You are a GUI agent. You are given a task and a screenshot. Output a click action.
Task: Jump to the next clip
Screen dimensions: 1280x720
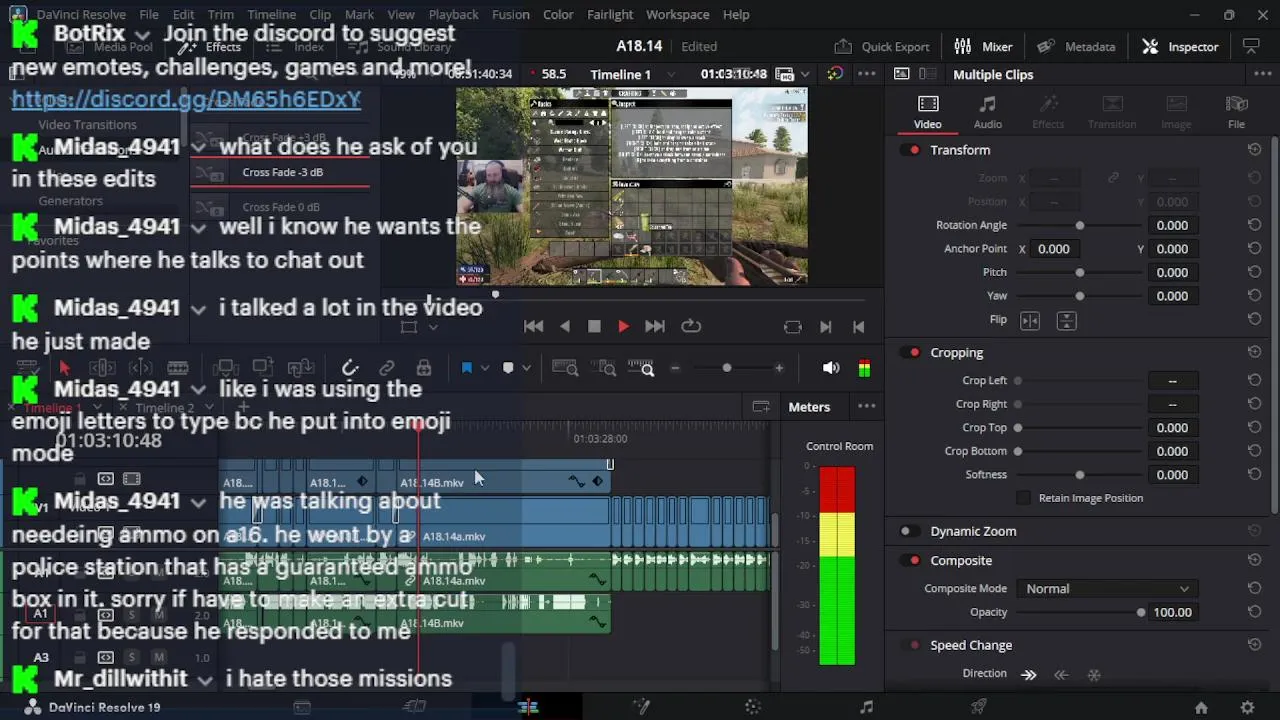(654, 327)
